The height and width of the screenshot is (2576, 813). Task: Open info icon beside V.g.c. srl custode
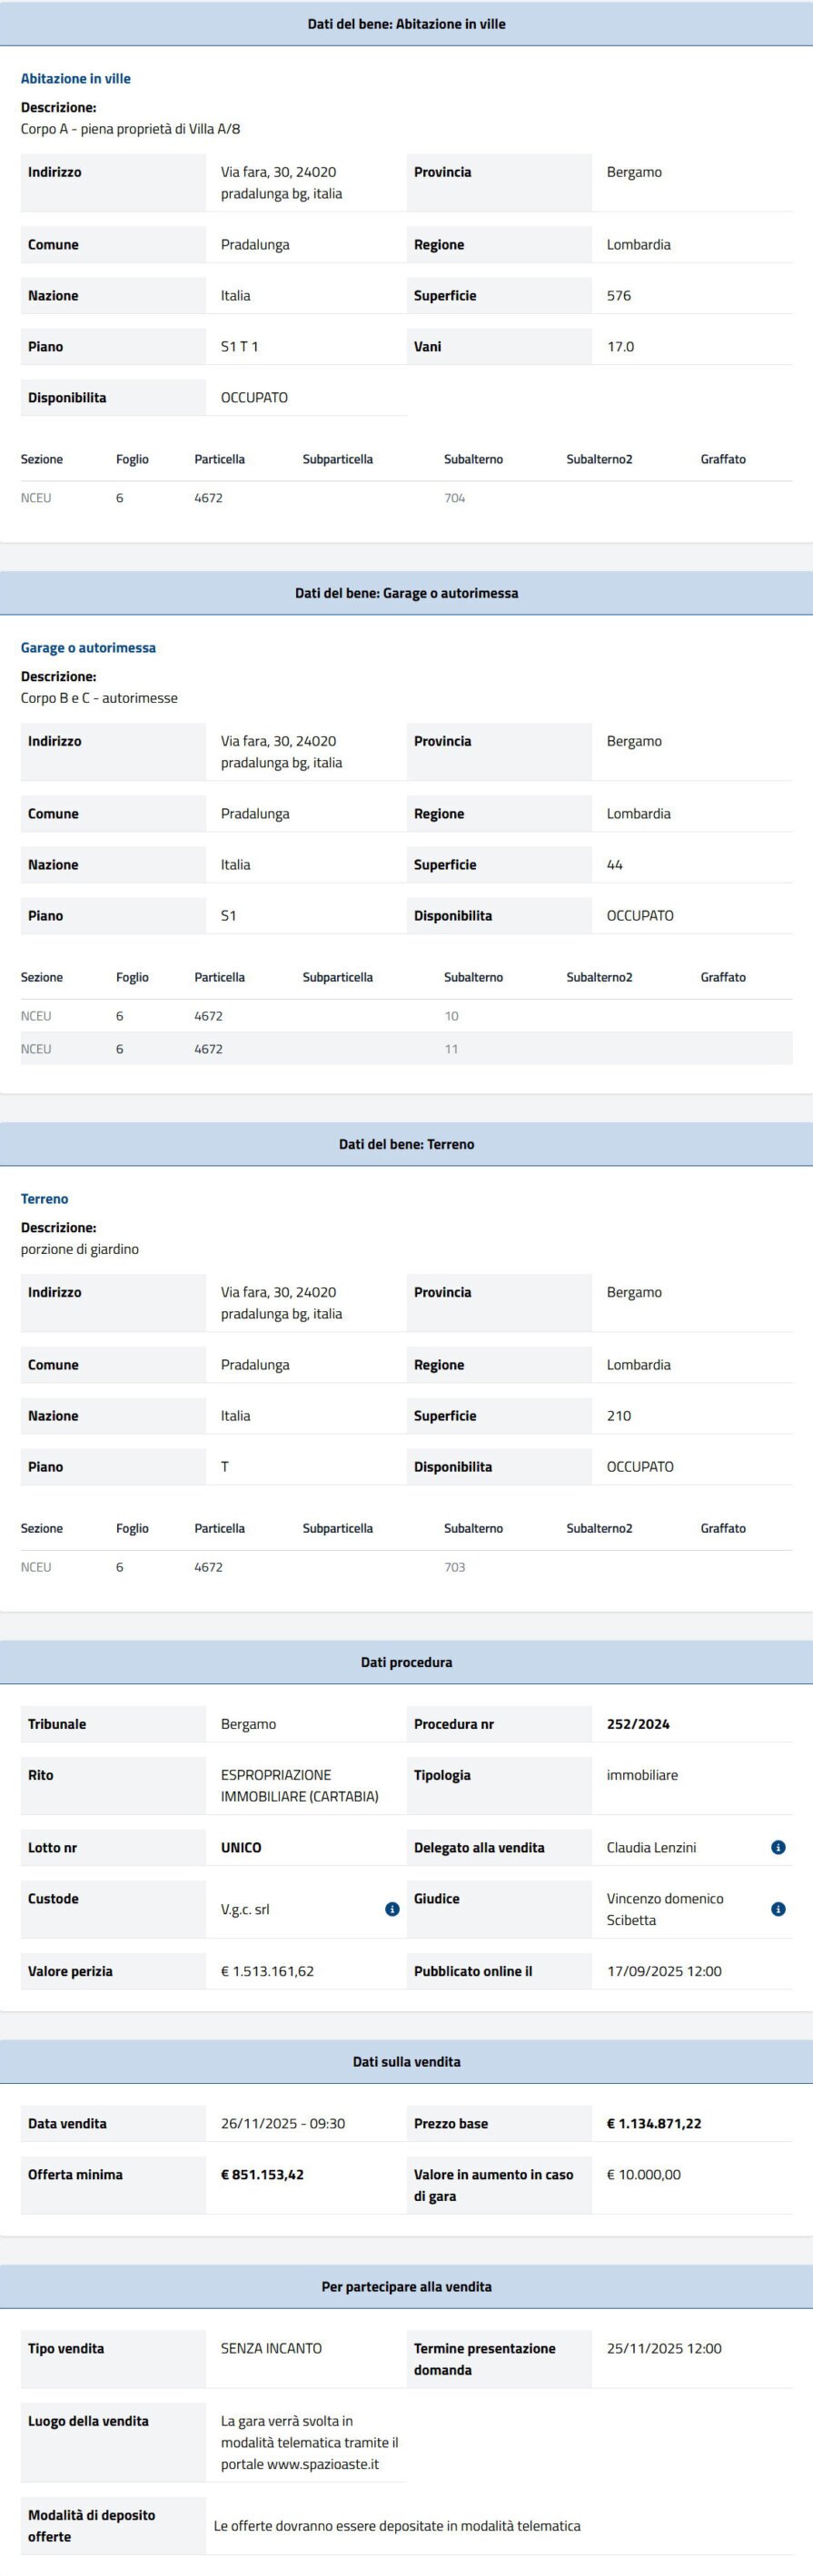point(392,1909)
